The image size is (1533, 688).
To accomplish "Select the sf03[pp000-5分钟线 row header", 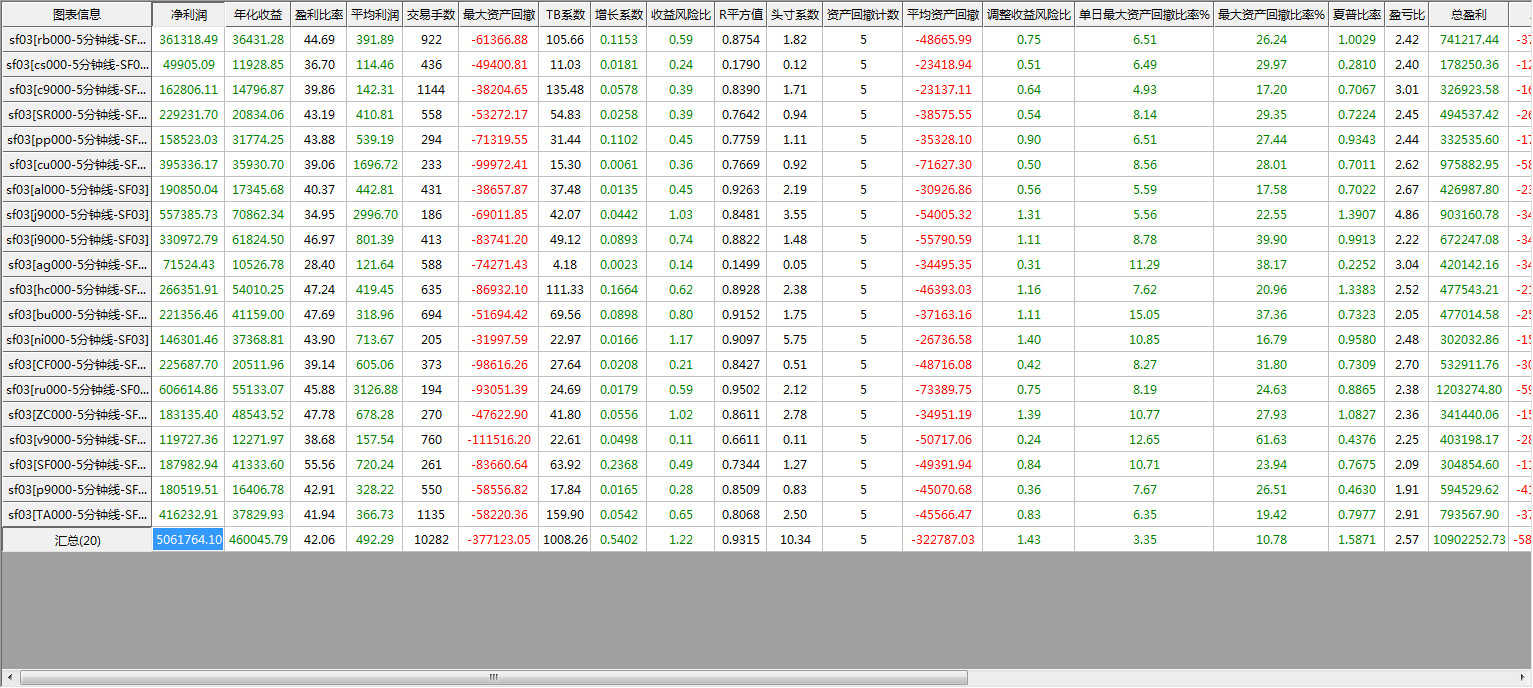I will pos(77,140).
